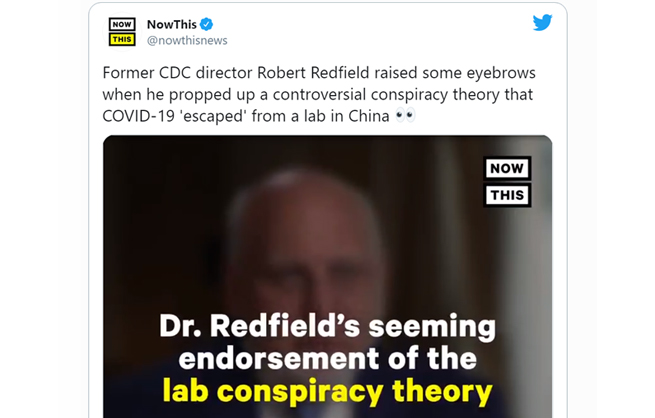Open the NowThis profile avatar
The image size is (655, 418).
122,32
